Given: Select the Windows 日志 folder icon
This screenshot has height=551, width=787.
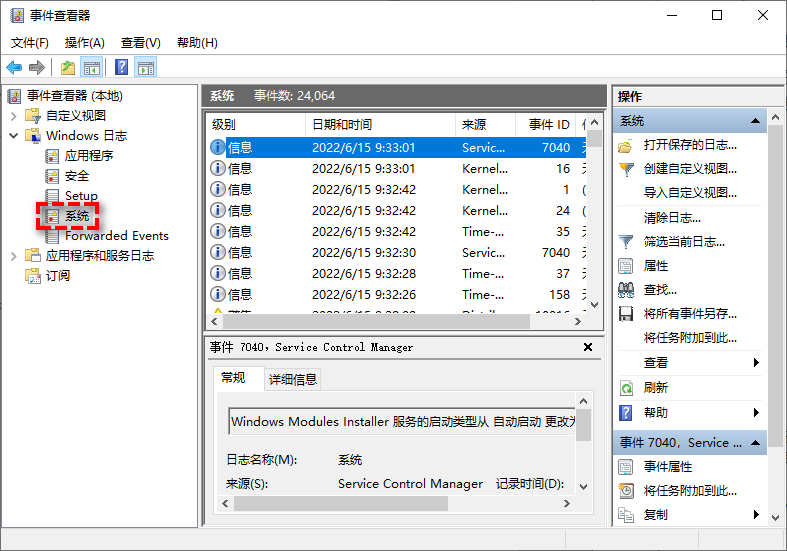Looking at the screenshot, I should [x=33, y=136].
